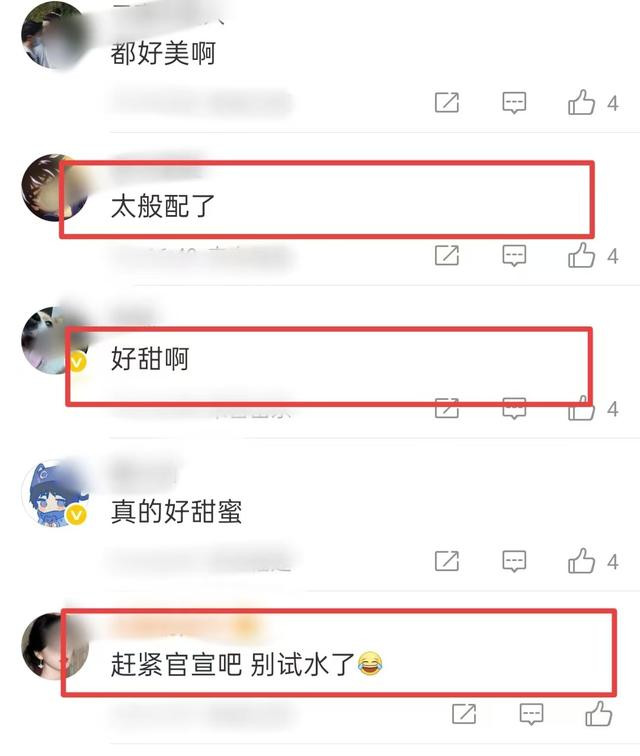Screen dimensions: 640x756
Task: Share the '好甜啊' comment
Action: click(x=447, y=408)
